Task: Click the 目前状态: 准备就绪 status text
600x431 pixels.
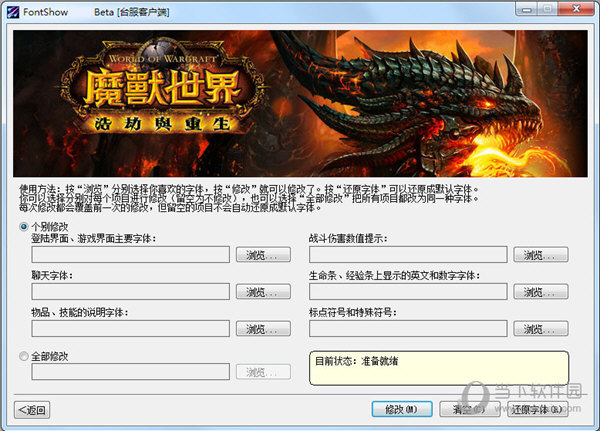Action: (356, 361)
